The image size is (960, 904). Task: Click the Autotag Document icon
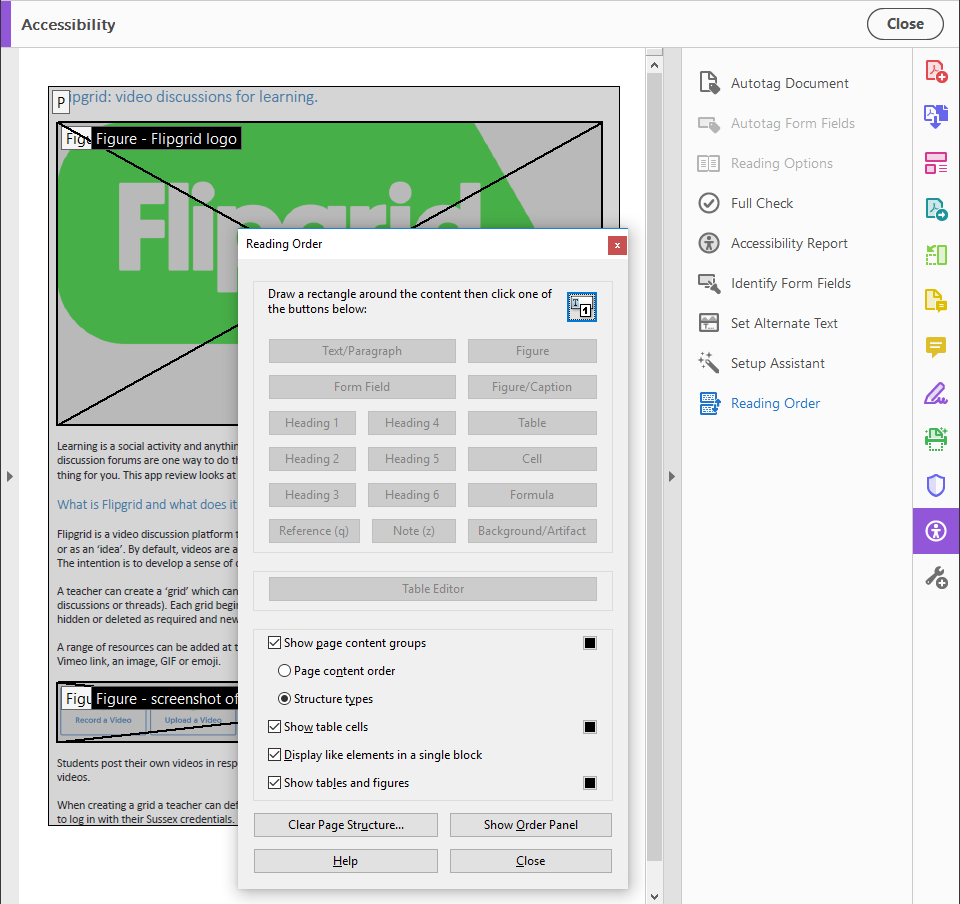coord(709,83)
